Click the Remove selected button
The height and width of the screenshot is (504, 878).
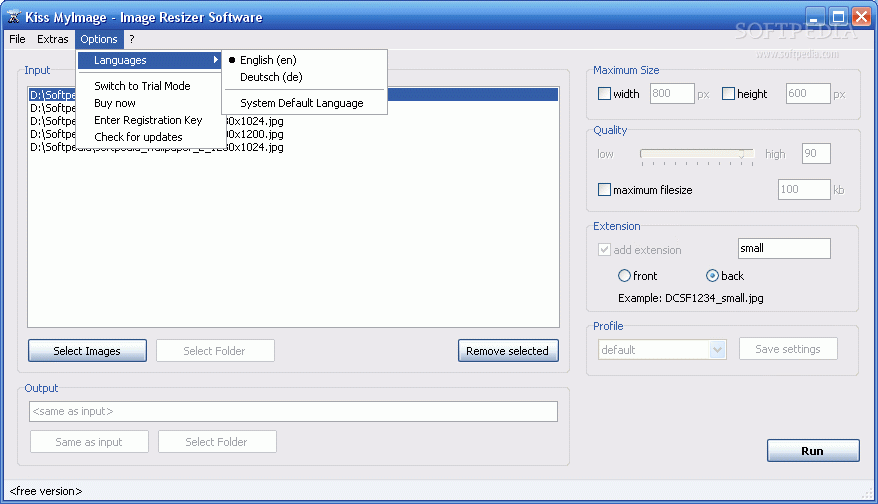[x=508, y=351]
